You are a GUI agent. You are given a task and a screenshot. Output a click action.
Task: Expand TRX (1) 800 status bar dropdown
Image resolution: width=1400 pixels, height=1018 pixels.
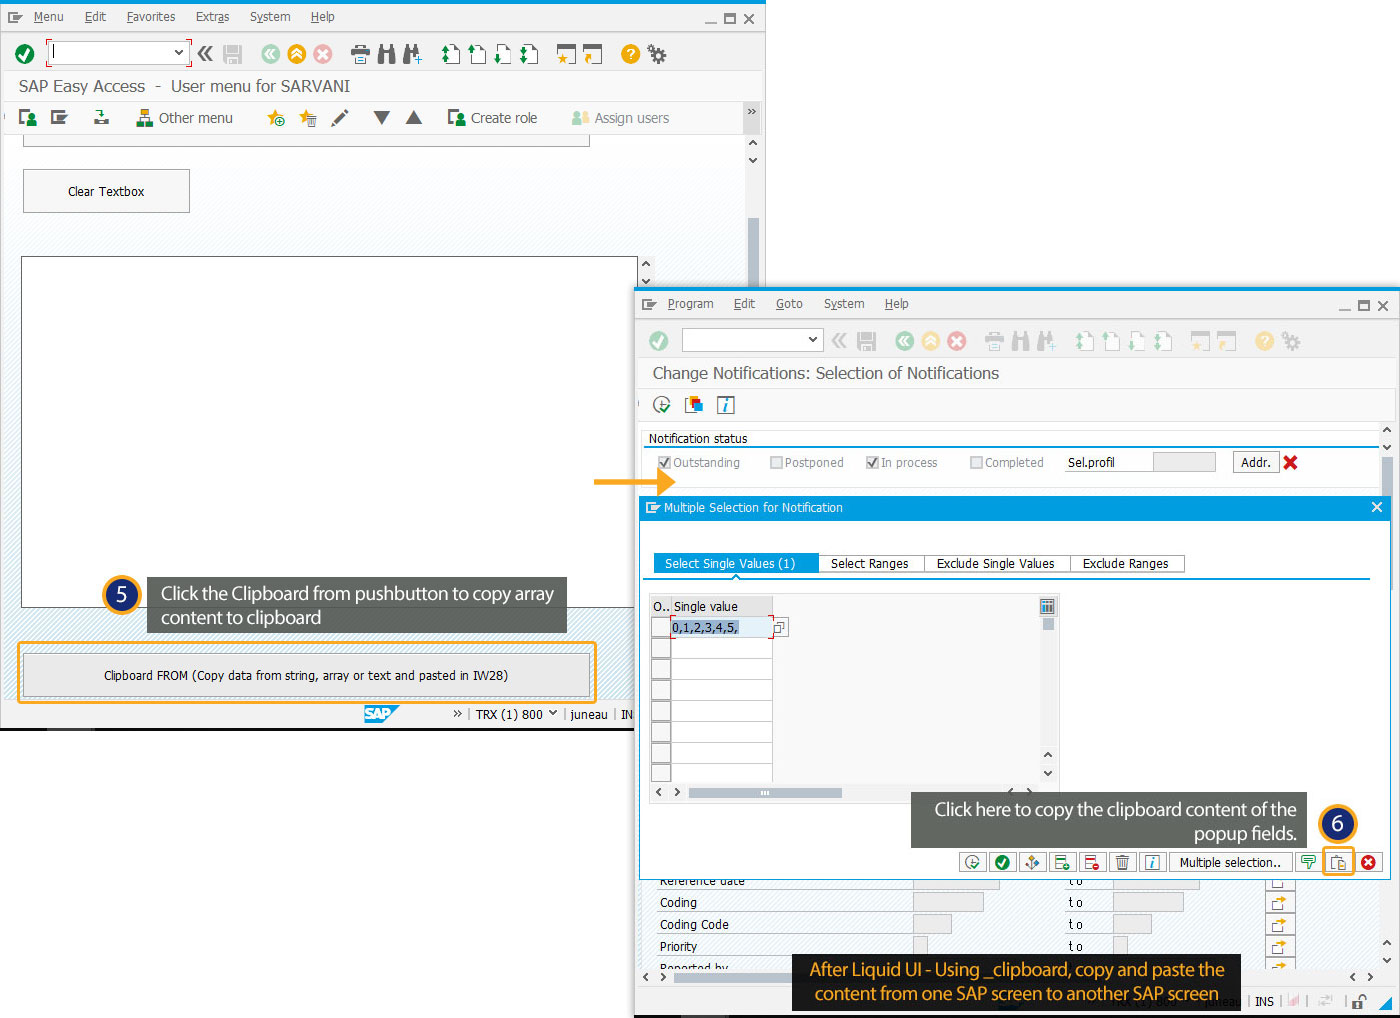click(x=553, y=714)
